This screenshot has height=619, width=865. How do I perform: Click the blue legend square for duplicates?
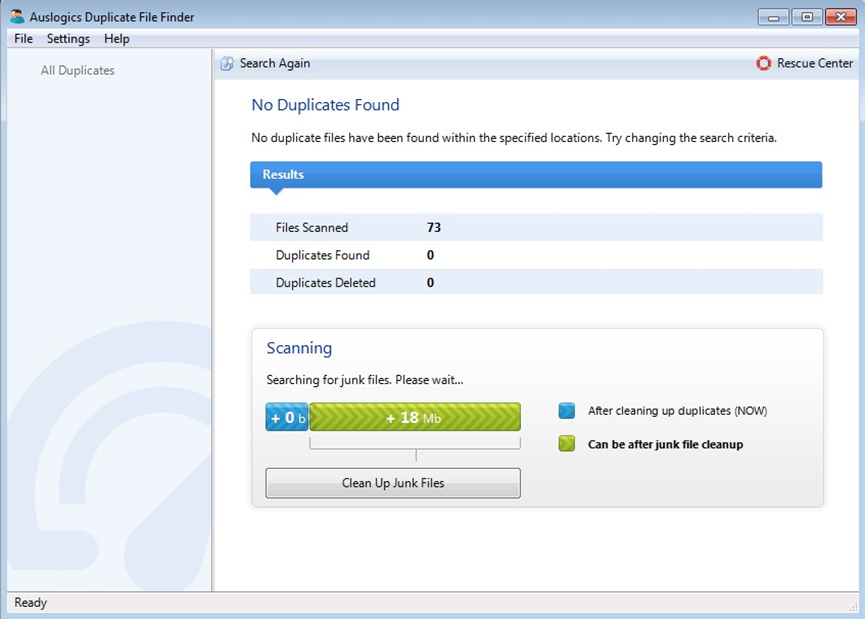pyautogui.click(x=567, y=410)
